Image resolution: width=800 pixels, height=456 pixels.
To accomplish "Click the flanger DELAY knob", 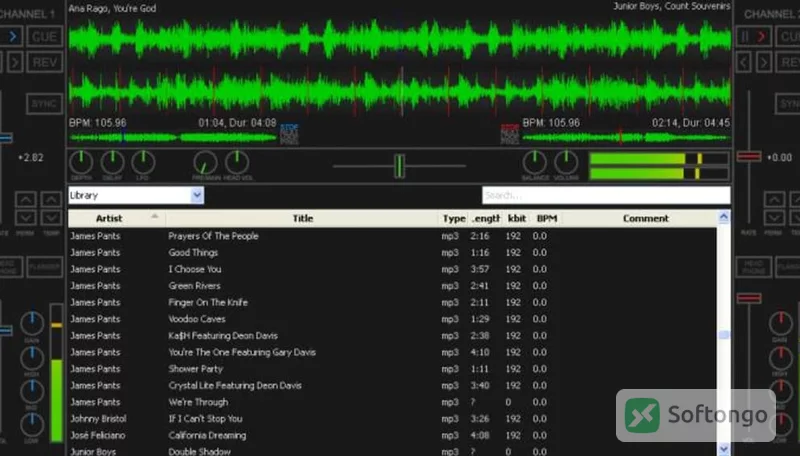I will coord(112,163).
